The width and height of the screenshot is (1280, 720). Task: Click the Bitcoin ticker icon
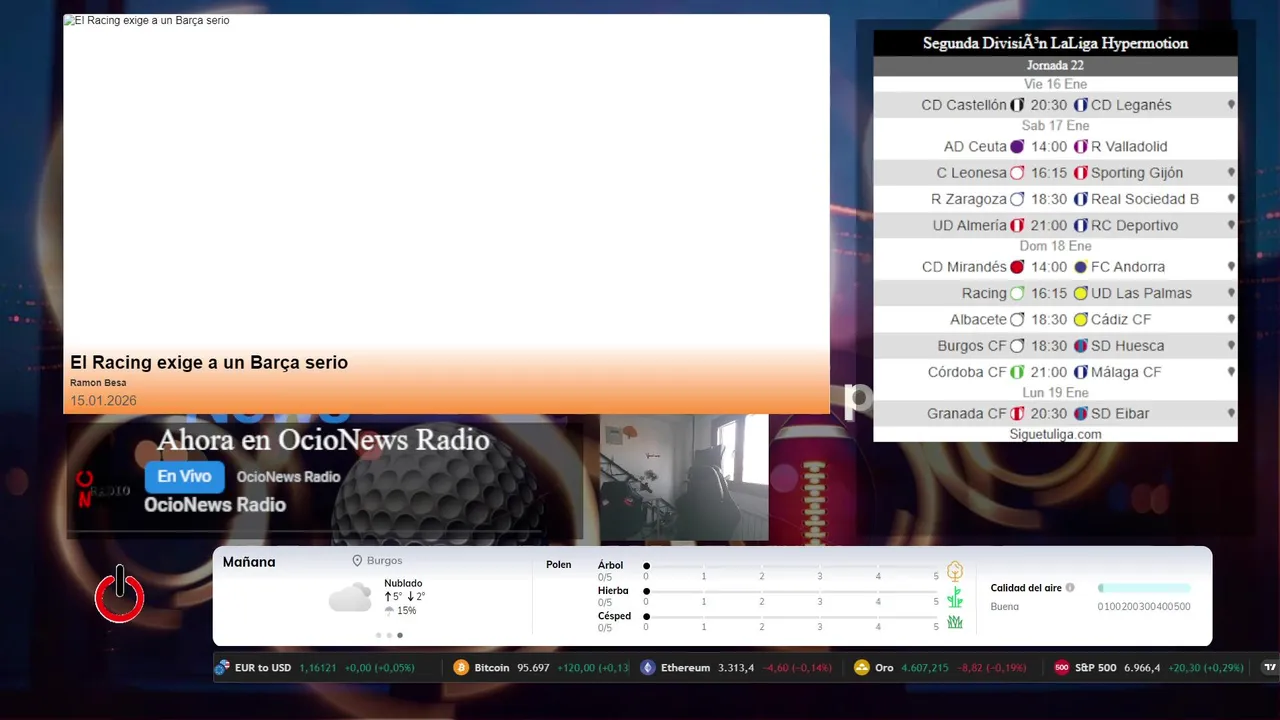(461, 668)
